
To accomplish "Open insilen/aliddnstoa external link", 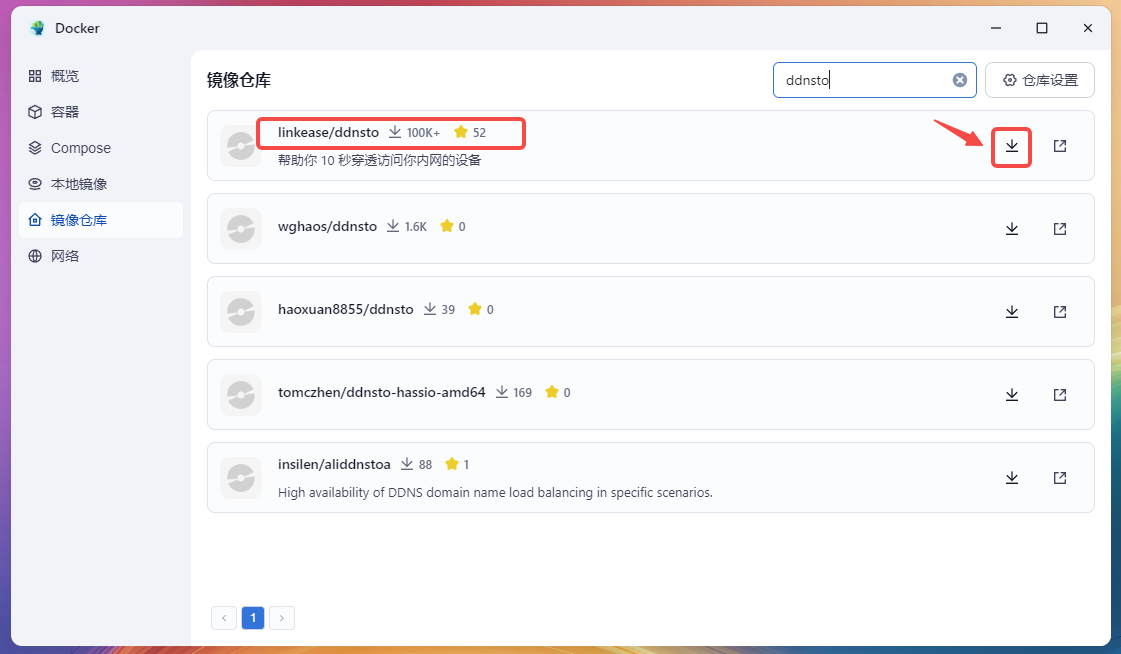I will point(1060,477).
